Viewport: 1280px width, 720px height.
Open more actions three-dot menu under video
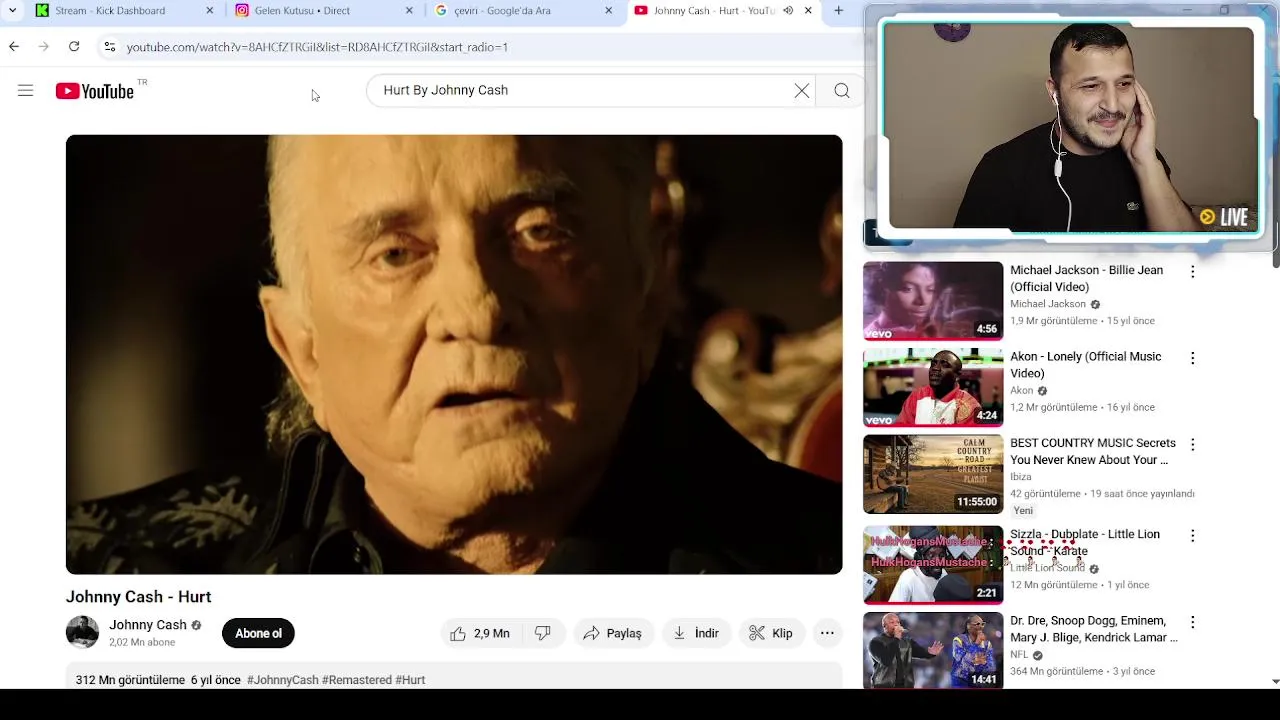point(827,634)
